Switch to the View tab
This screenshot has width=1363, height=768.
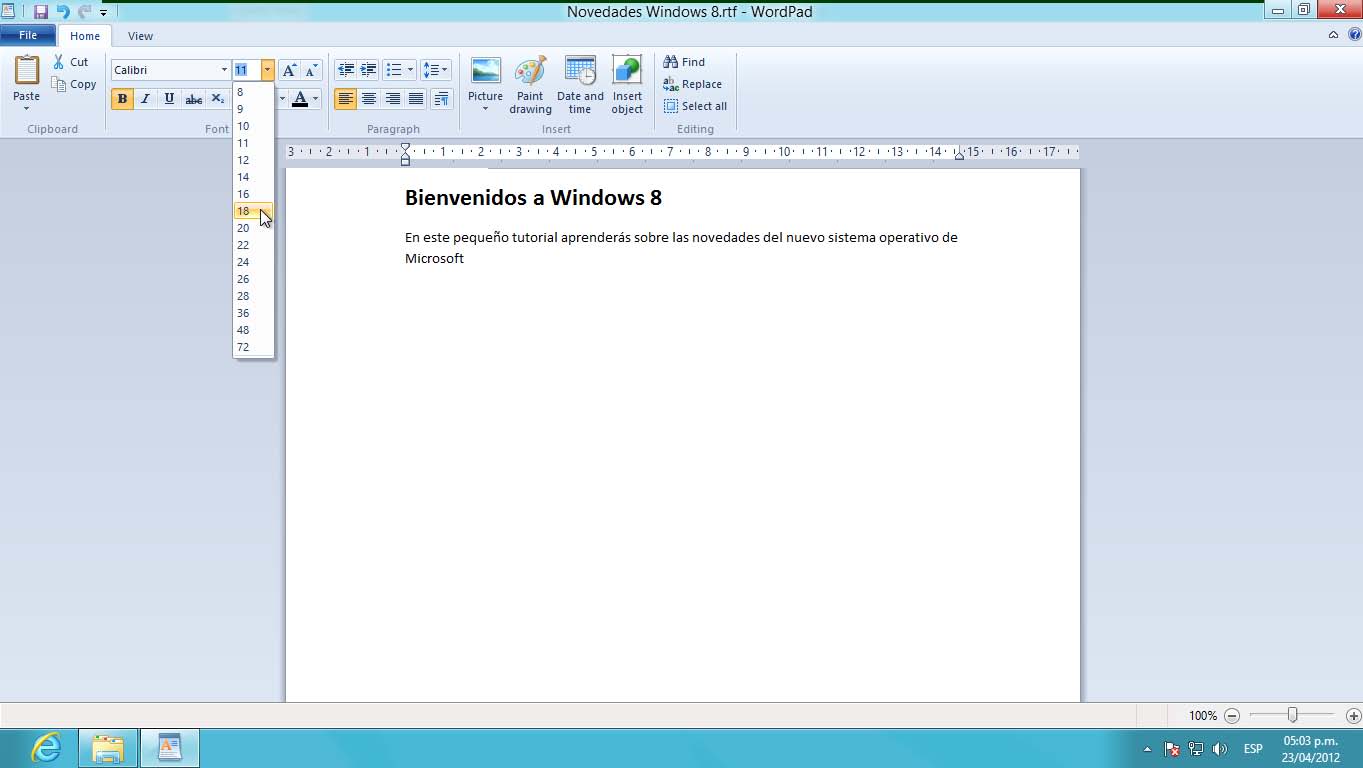[x=140, y=36]
